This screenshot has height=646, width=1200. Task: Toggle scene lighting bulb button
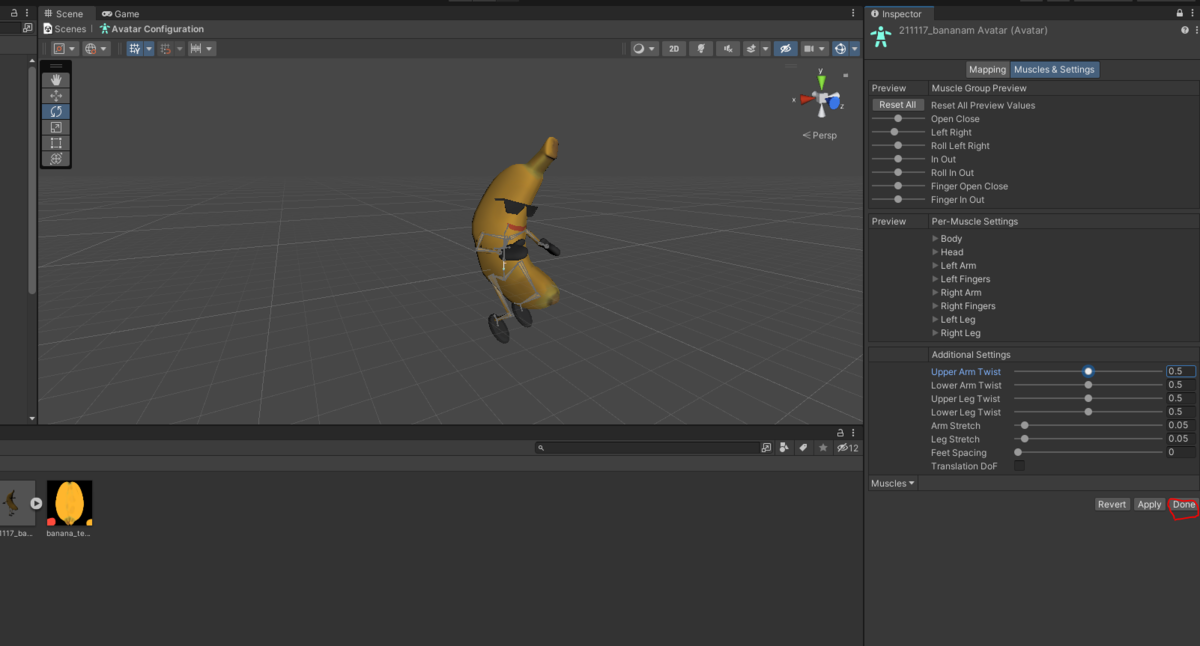[x=702, y=49]
